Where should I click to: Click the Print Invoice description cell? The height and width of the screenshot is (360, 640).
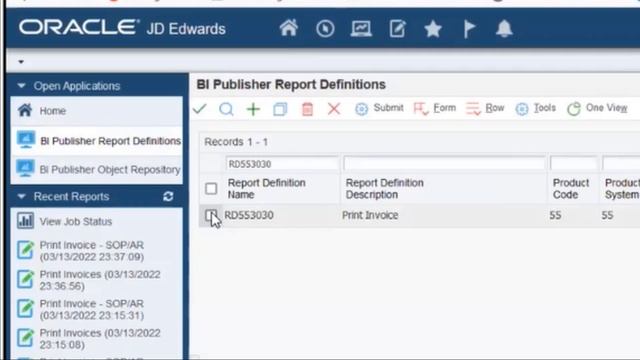tap(370, 215)
